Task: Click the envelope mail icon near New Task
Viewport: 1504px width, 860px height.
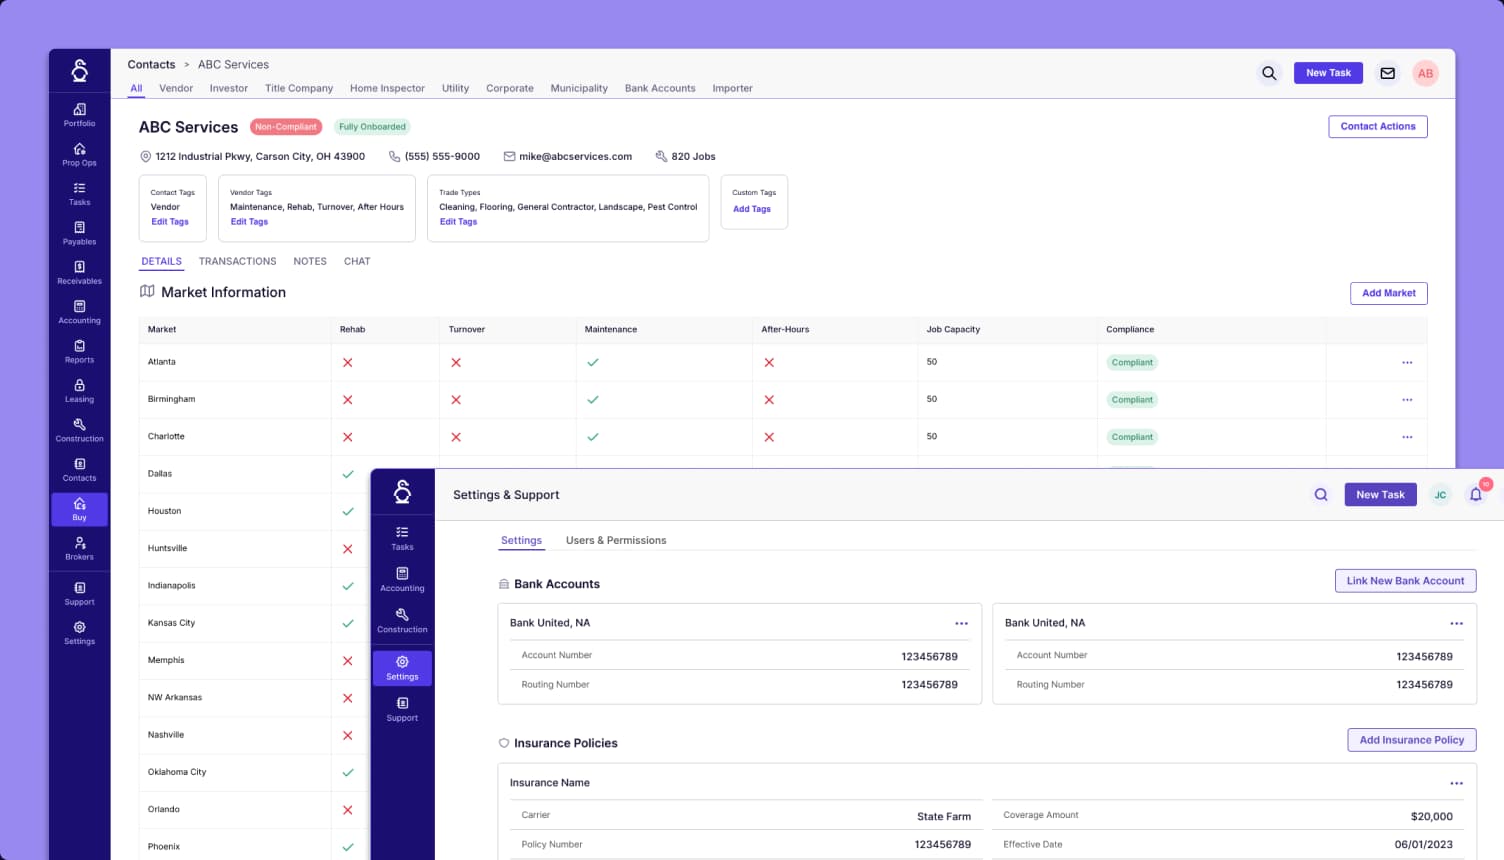Action: click(1387, 73)
